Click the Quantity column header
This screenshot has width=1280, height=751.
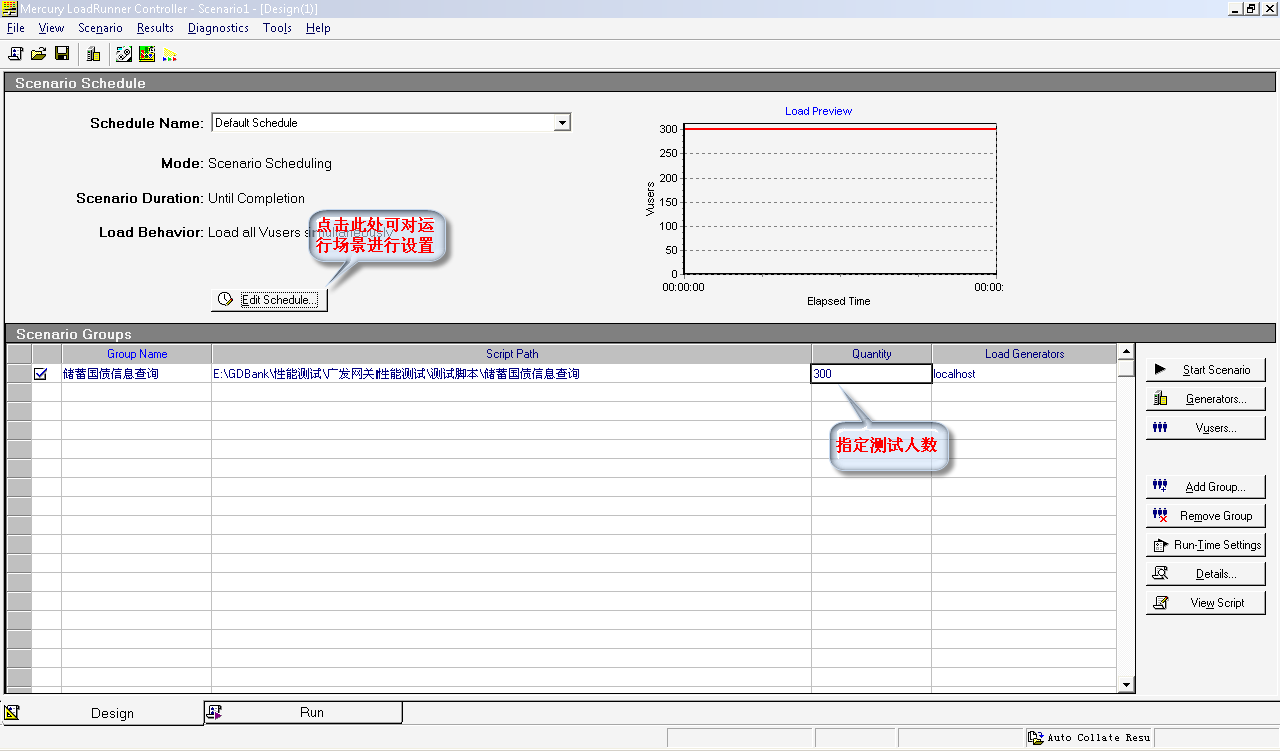click(x=871, y=354)
